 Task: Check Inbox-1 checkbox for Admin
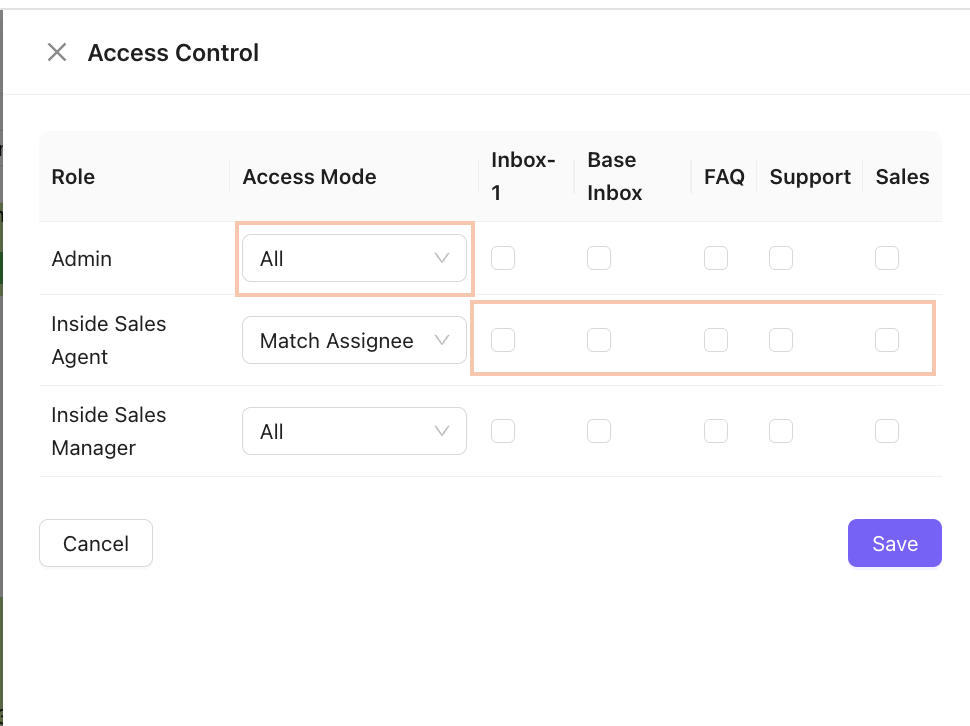click(x=503, y=258)
